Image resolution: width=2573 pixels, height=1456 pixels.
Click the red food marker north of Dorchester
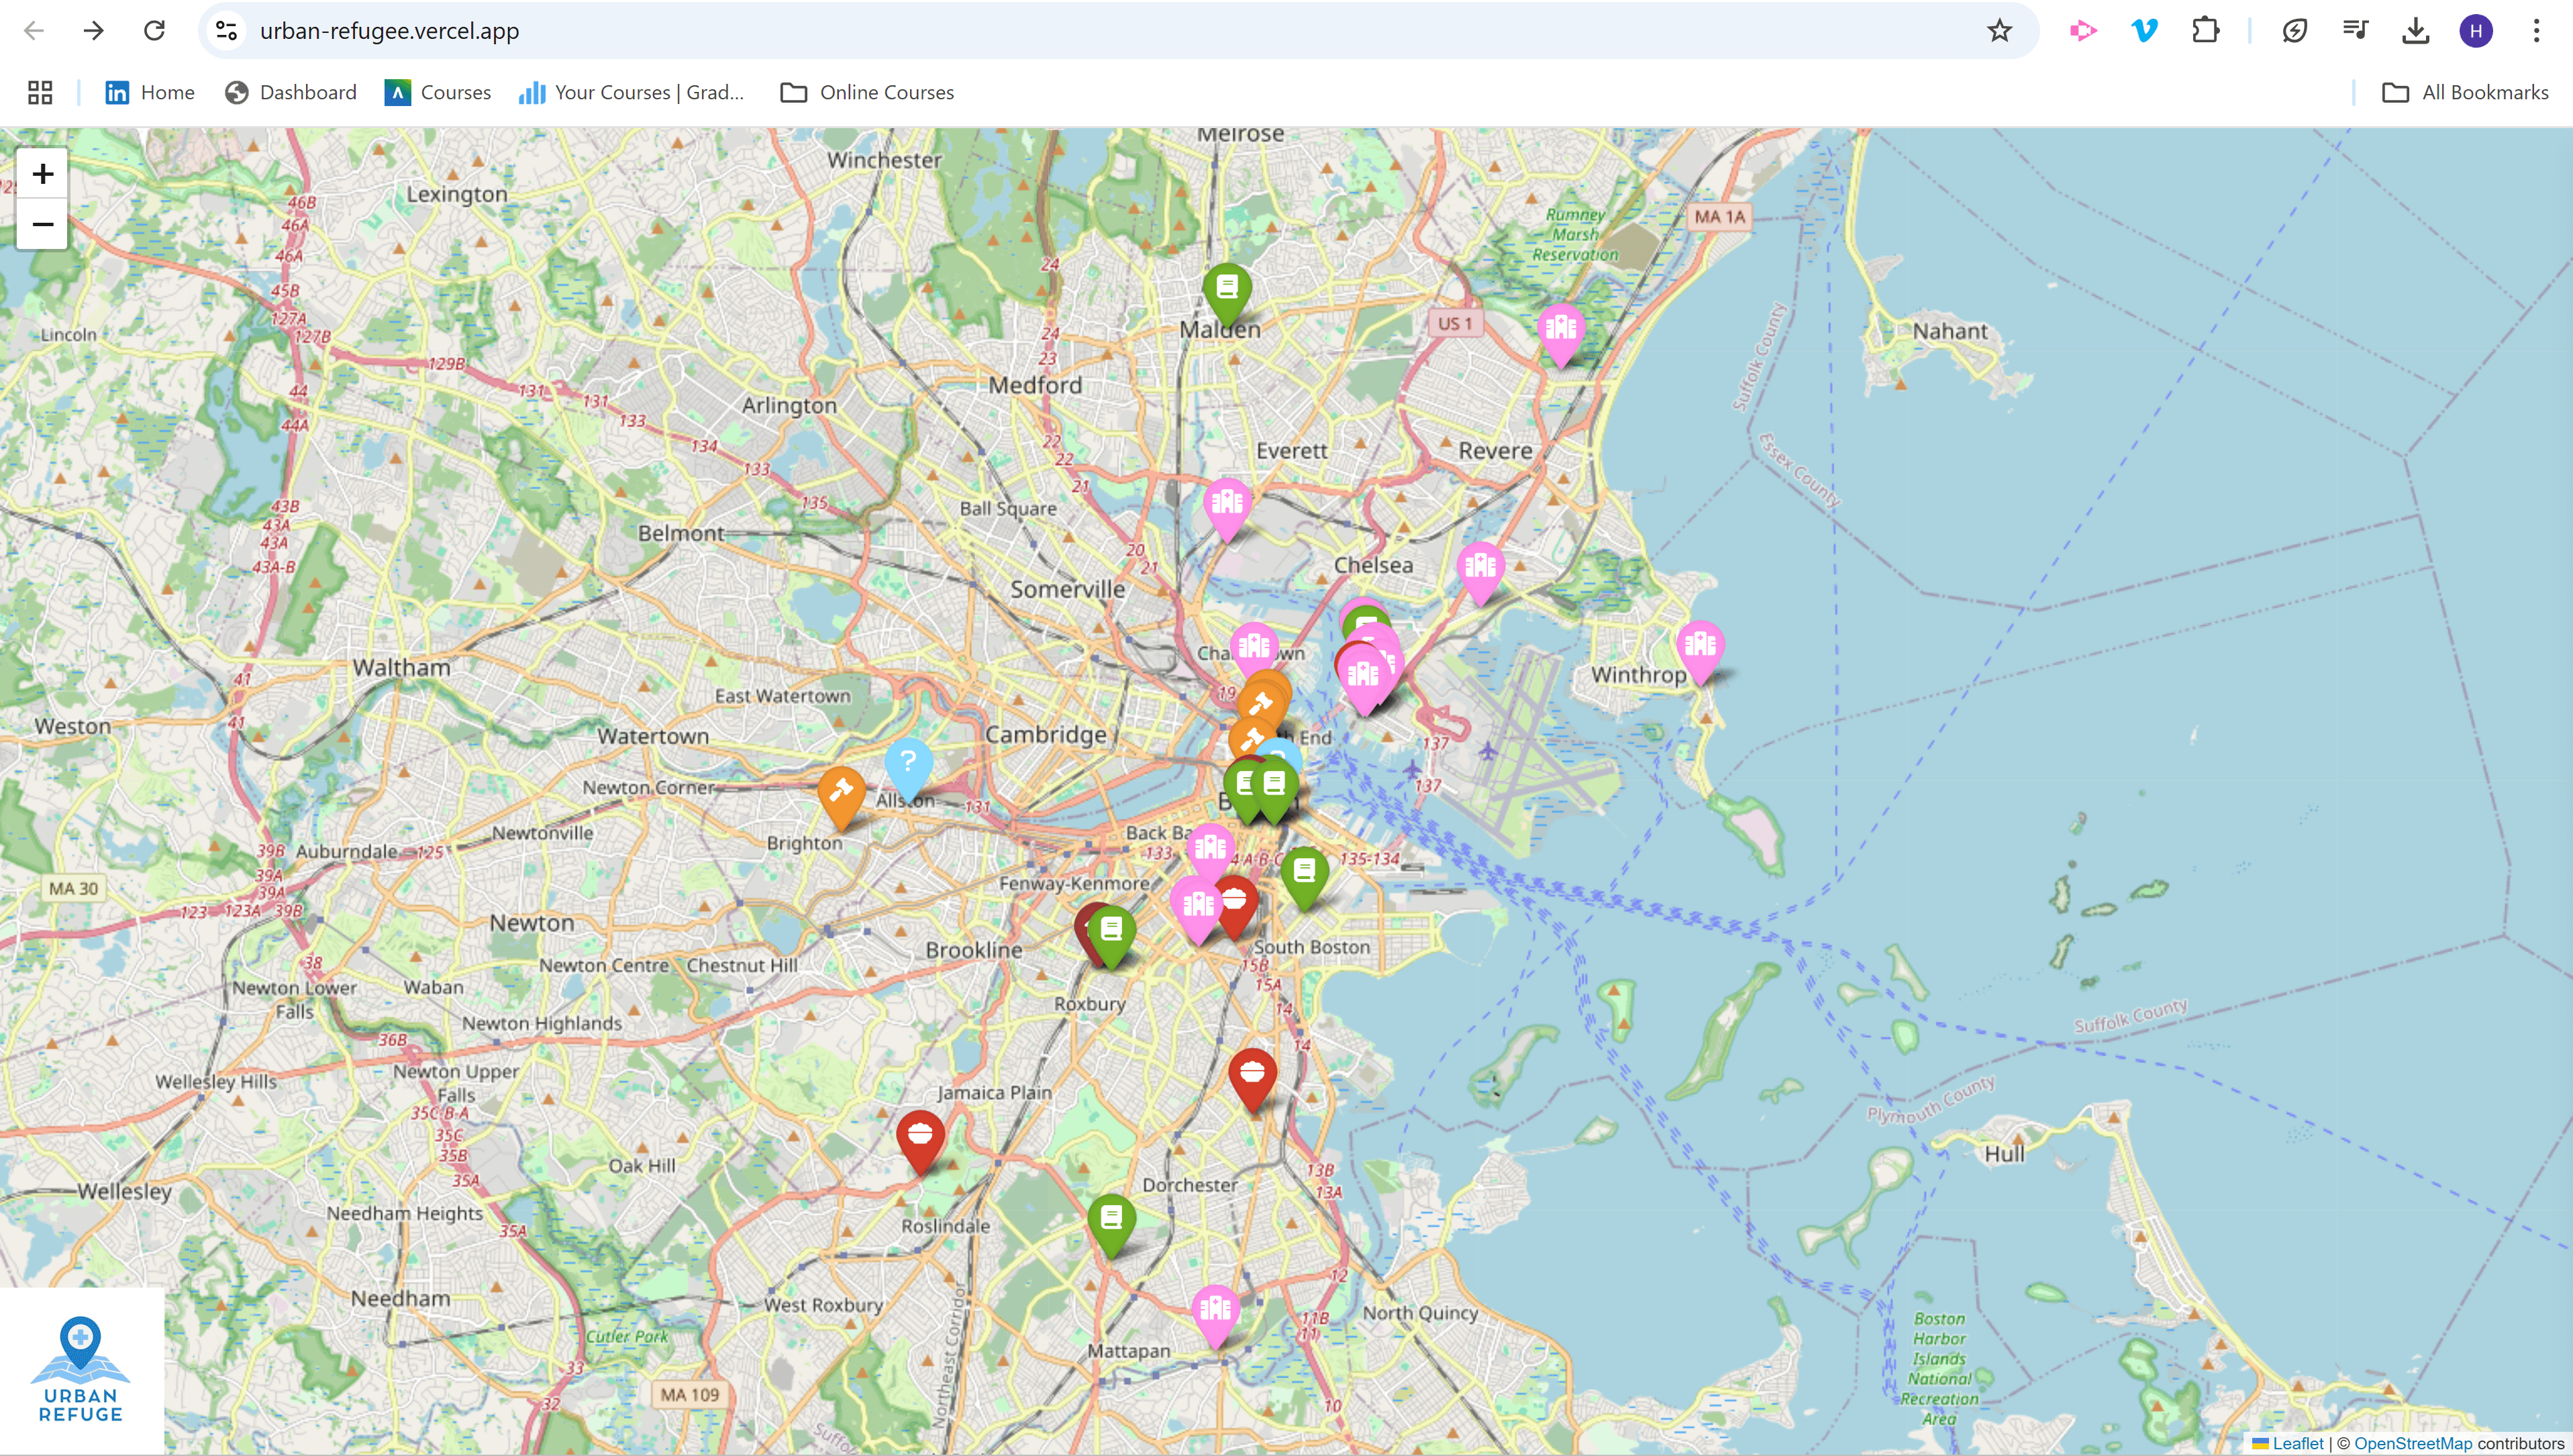click(x=1252, y=1076)
